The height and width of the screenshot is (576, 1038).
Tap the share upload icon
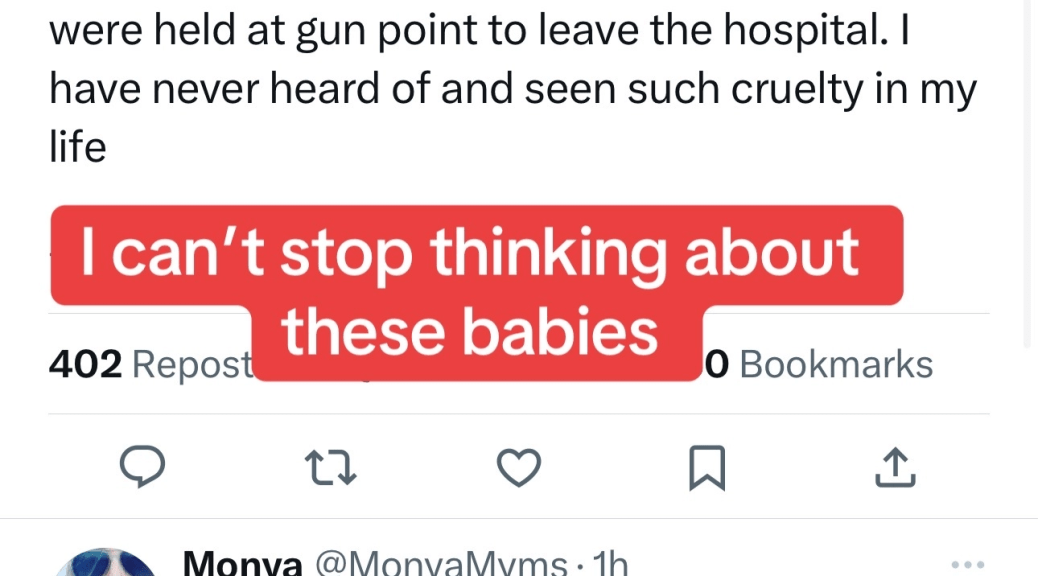895,466
